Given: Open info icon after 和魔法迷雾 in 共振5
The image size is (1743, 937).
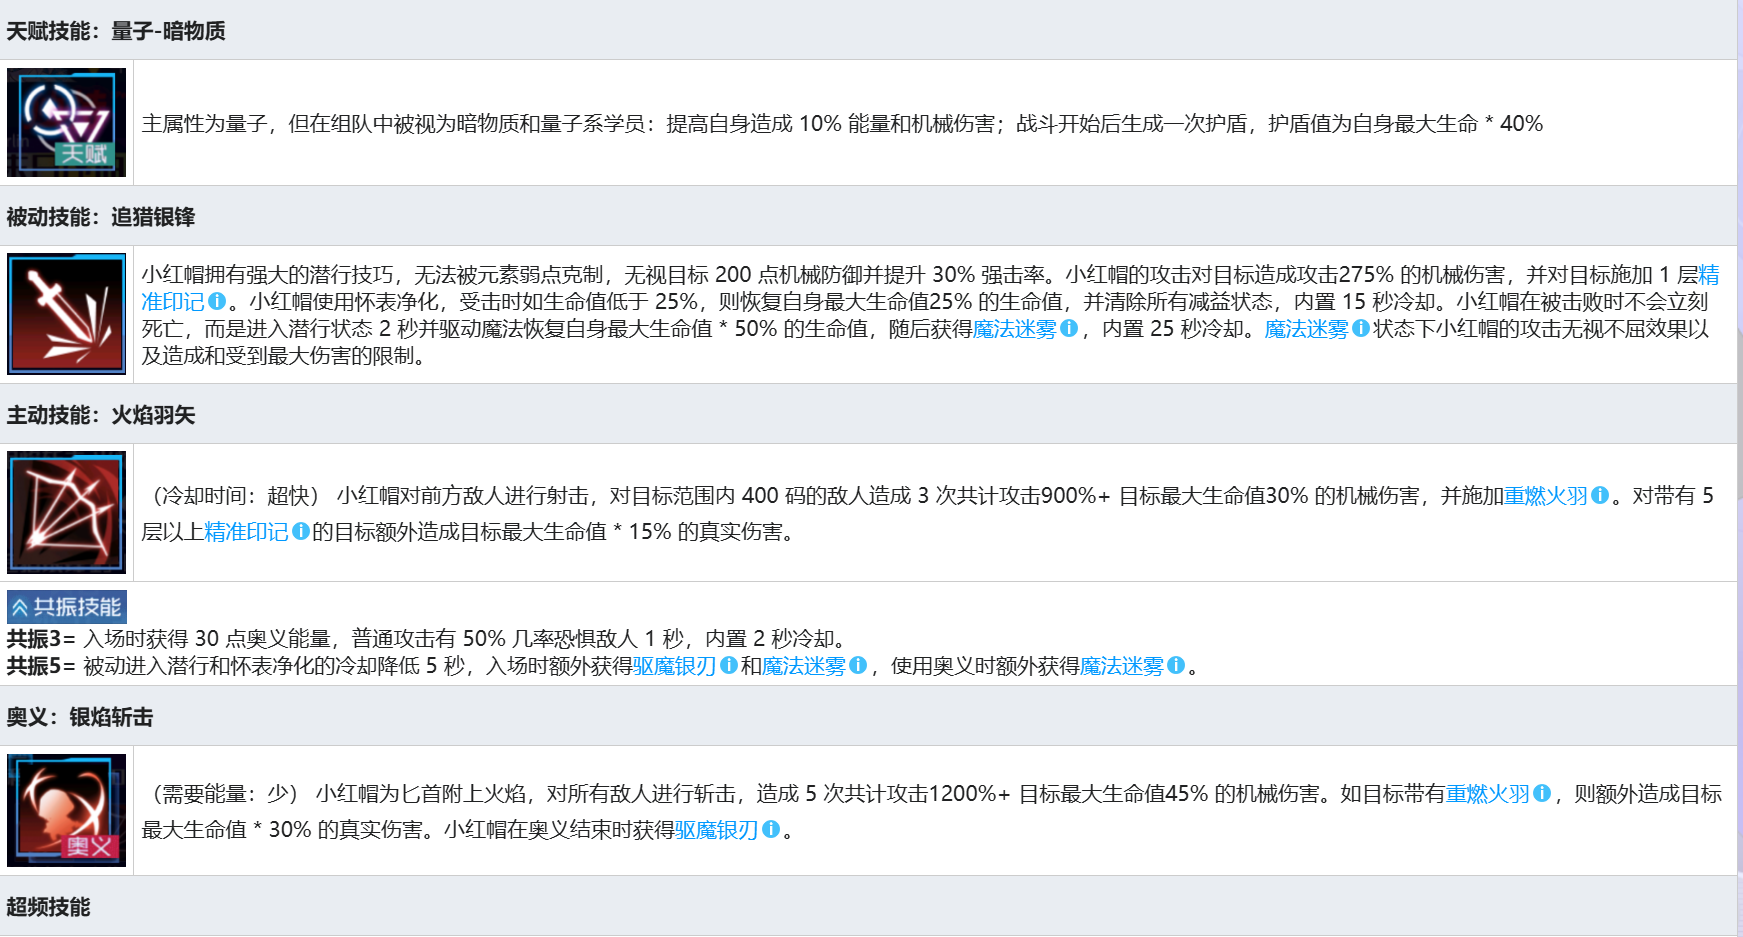Looking at the screenshot, I should (858, 665).
